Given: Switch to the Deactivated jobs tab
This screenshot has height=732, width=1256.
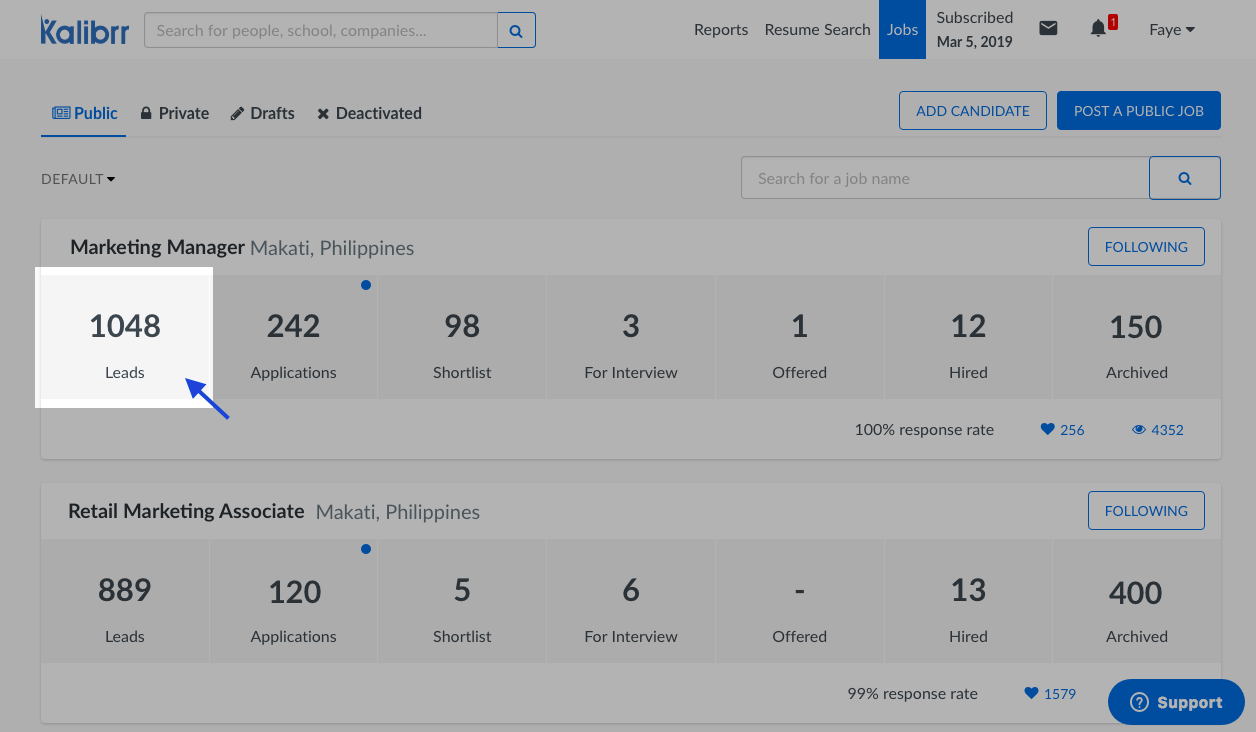Looking at the screenshot, I should pyautogui.click(x=369, y=114).
